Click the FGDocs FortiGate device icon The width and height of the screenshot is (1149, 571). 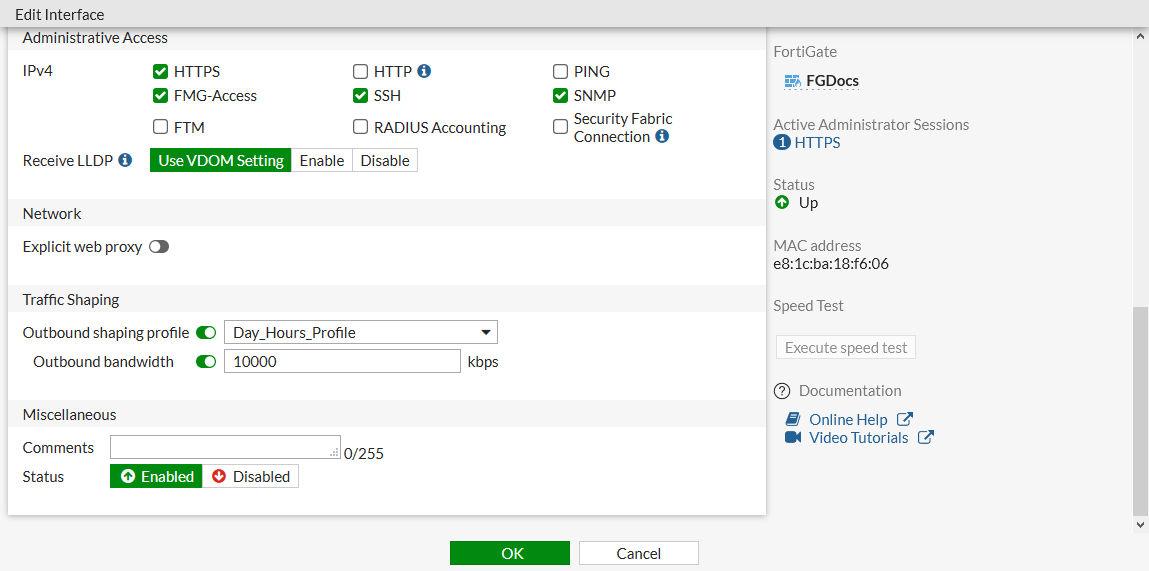click(x=792, y=81)
